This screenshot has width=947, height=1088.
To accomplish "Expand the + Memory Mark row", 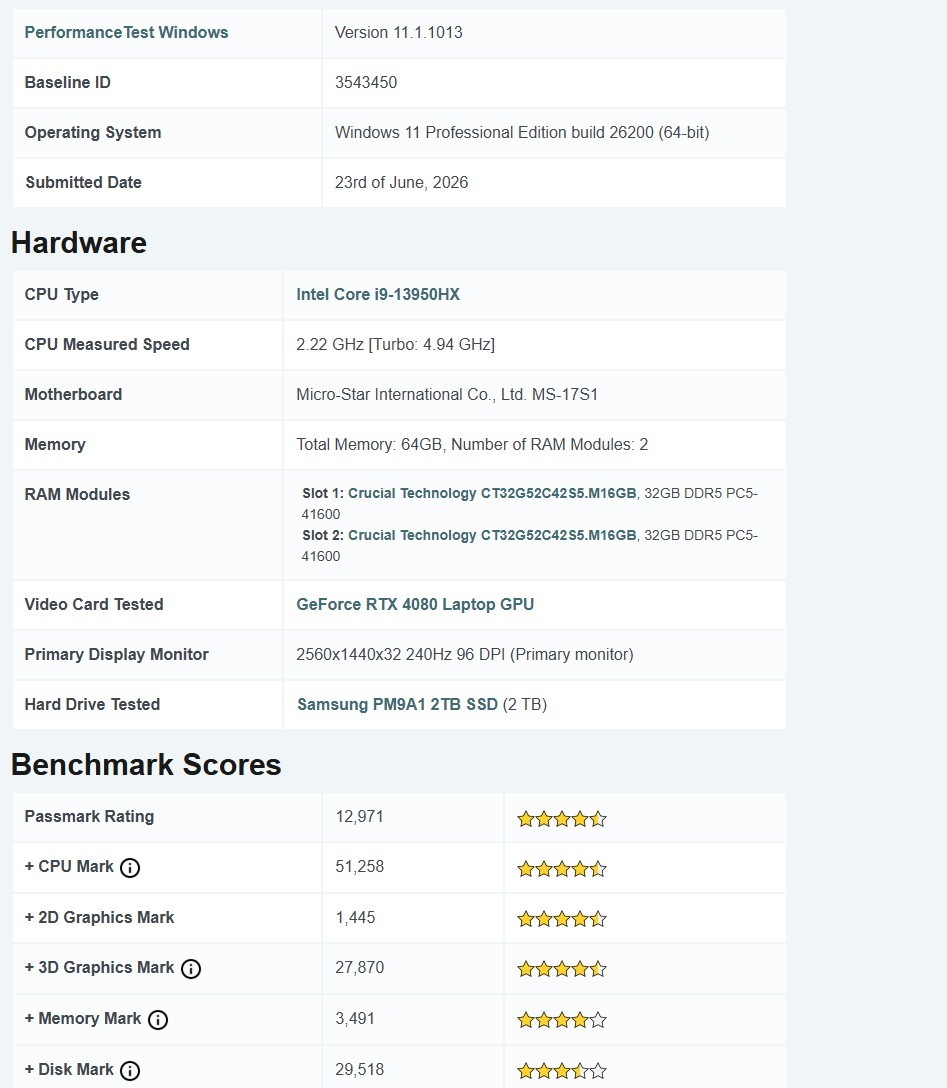I will [x=83, y=1018].
